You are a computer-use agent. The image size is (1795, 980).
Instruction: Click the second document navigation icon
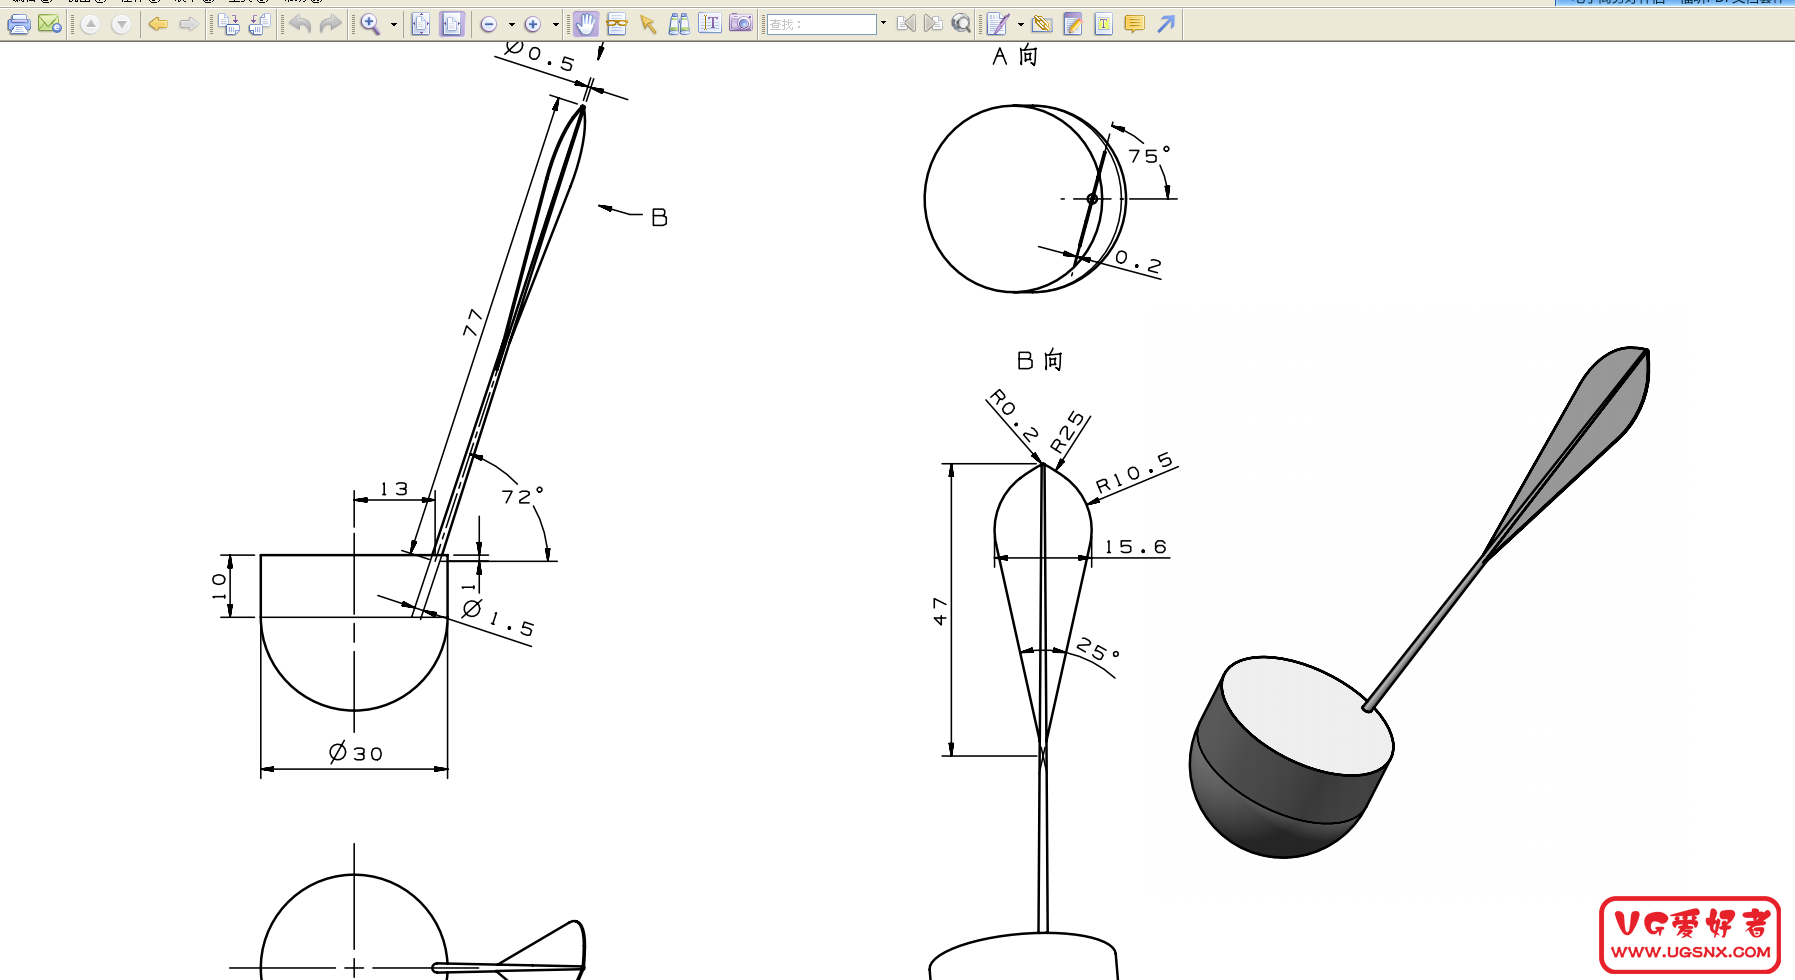pos(260,24)
